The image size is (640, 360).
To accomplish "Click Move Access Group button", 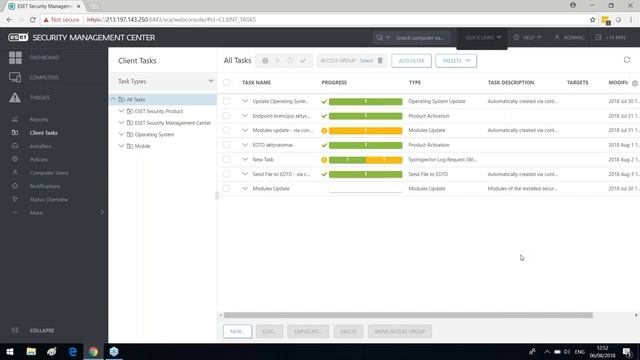I will pyautogui.click(x=400, y=331).
